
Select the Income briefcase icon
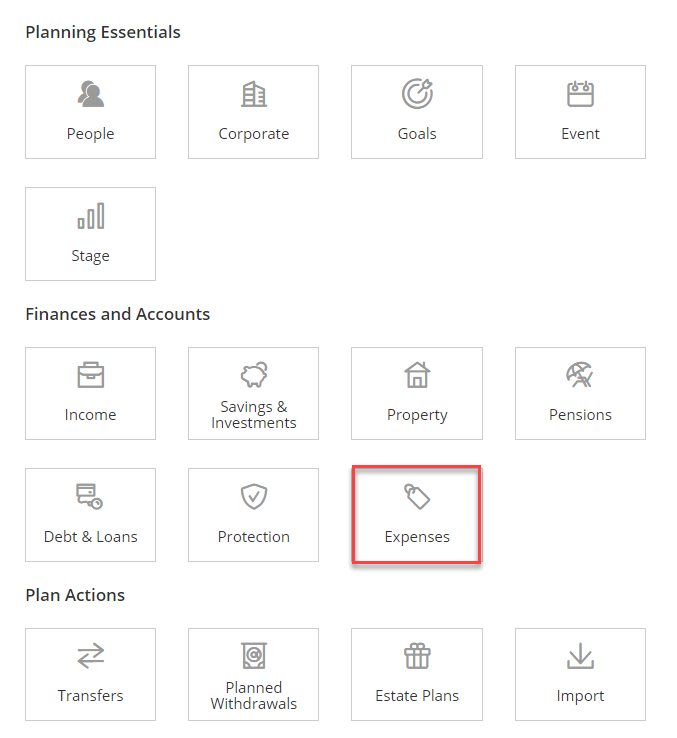point(90,375)
